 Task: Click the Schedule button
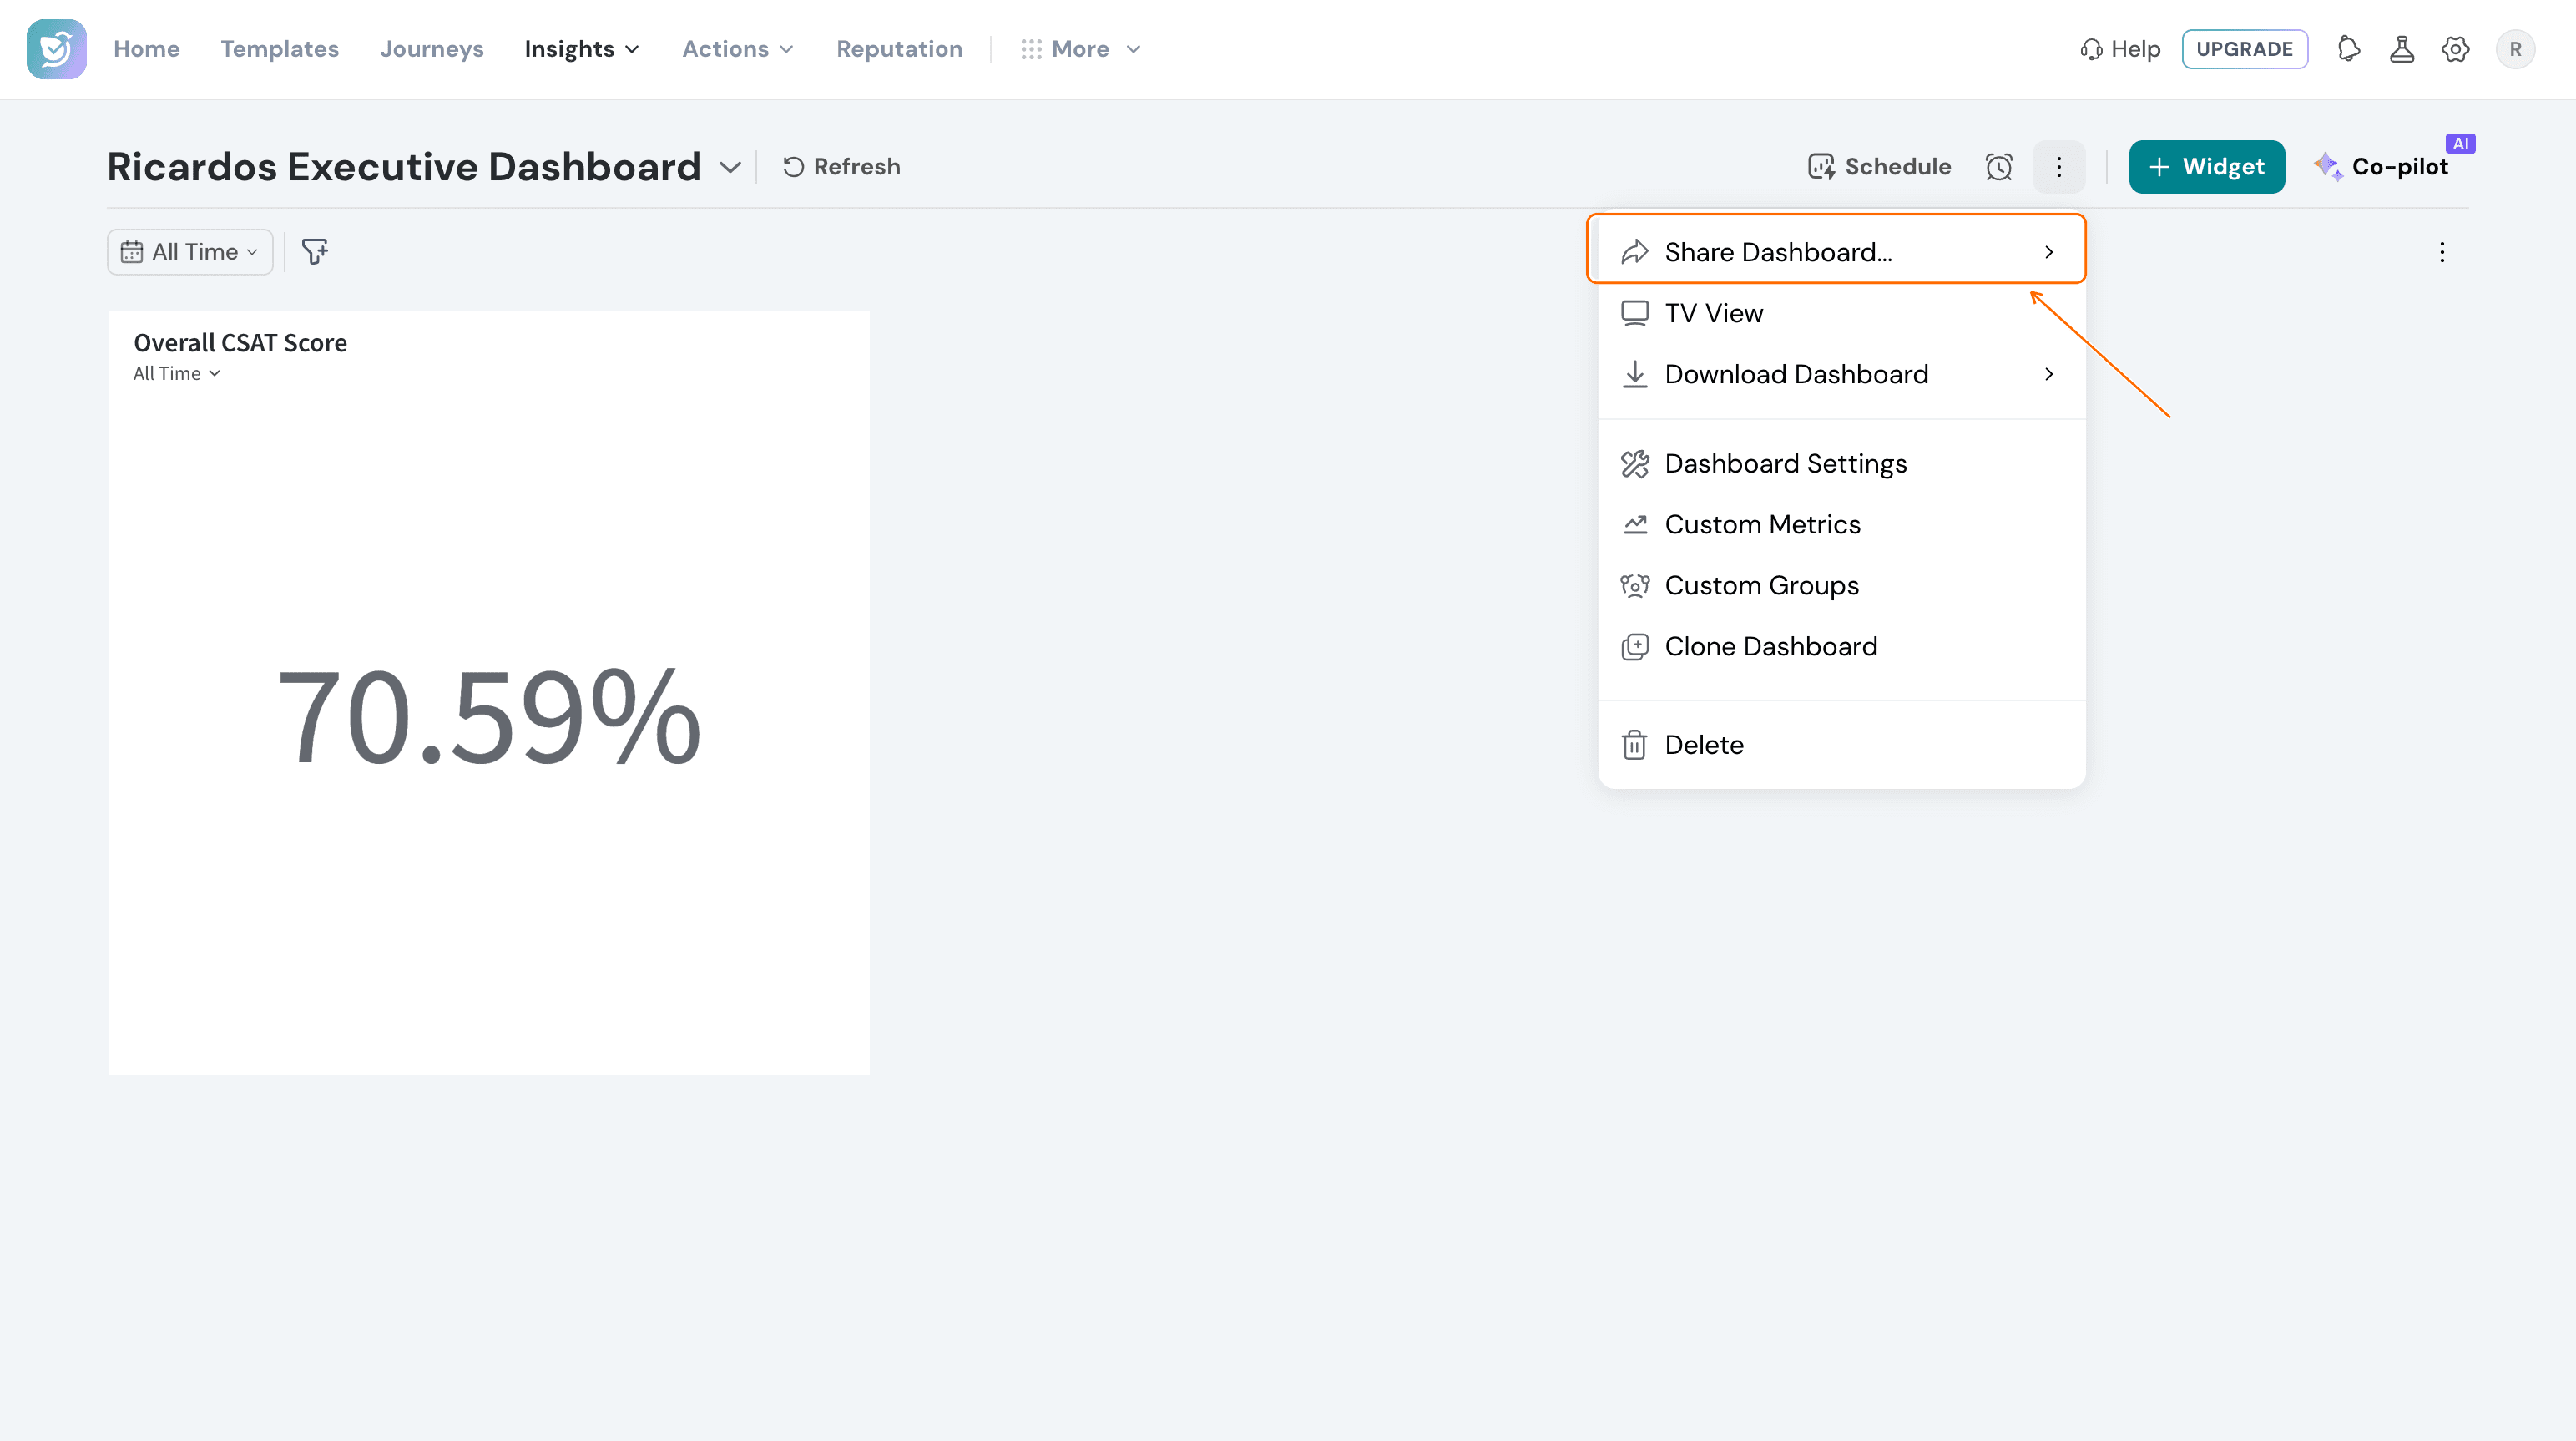point(1879,167)
